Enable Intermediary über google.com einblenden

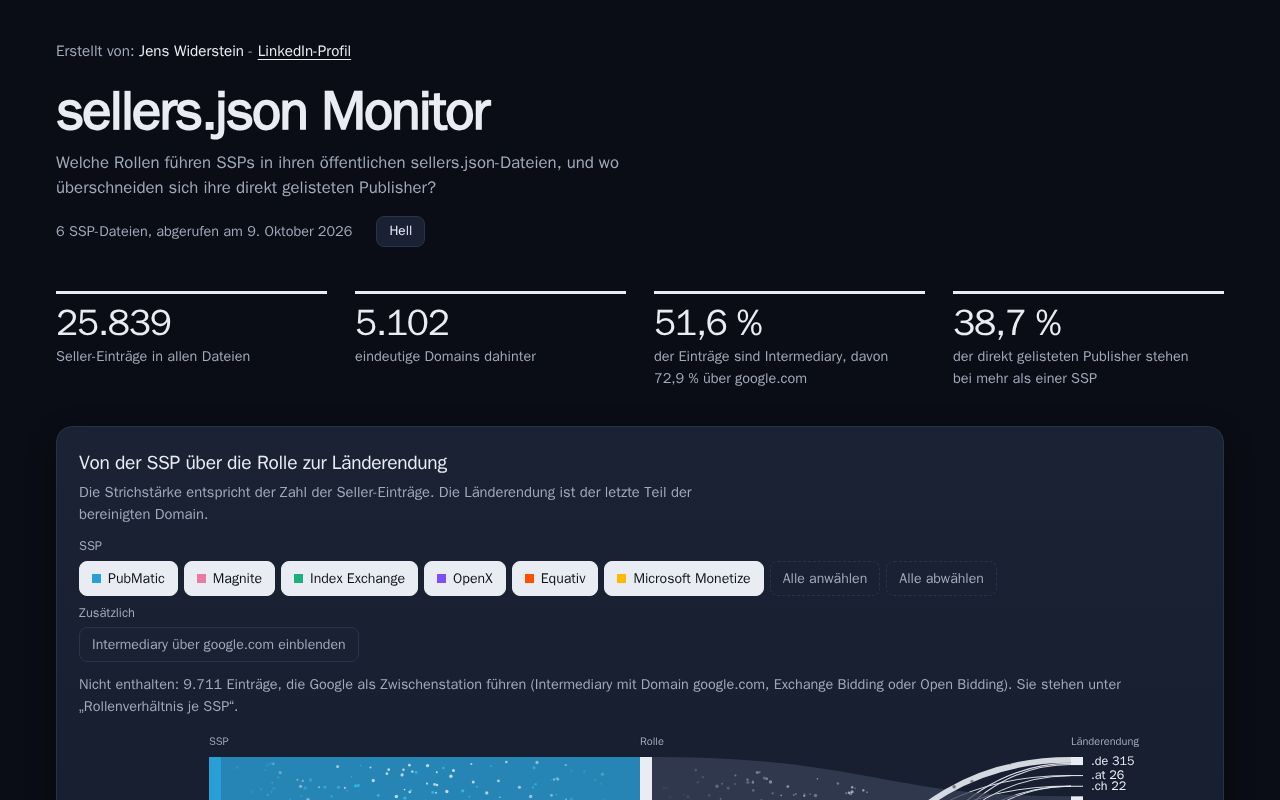(219, 644)
